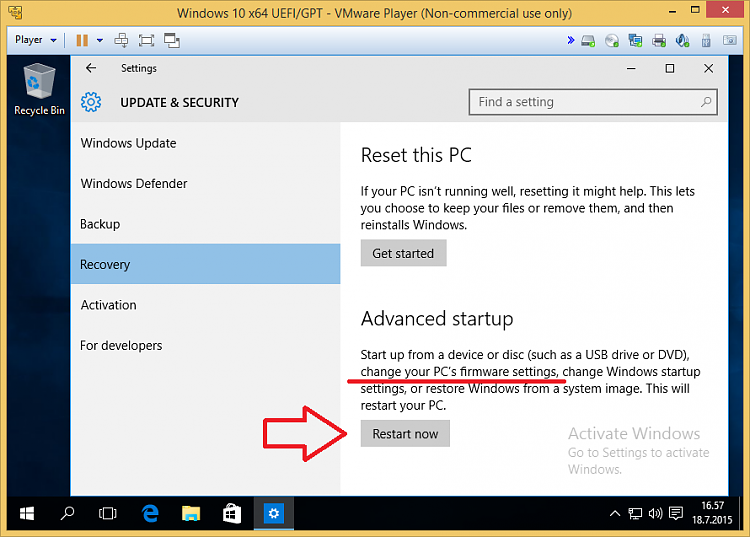Close the Settings window

coord(708,68)
